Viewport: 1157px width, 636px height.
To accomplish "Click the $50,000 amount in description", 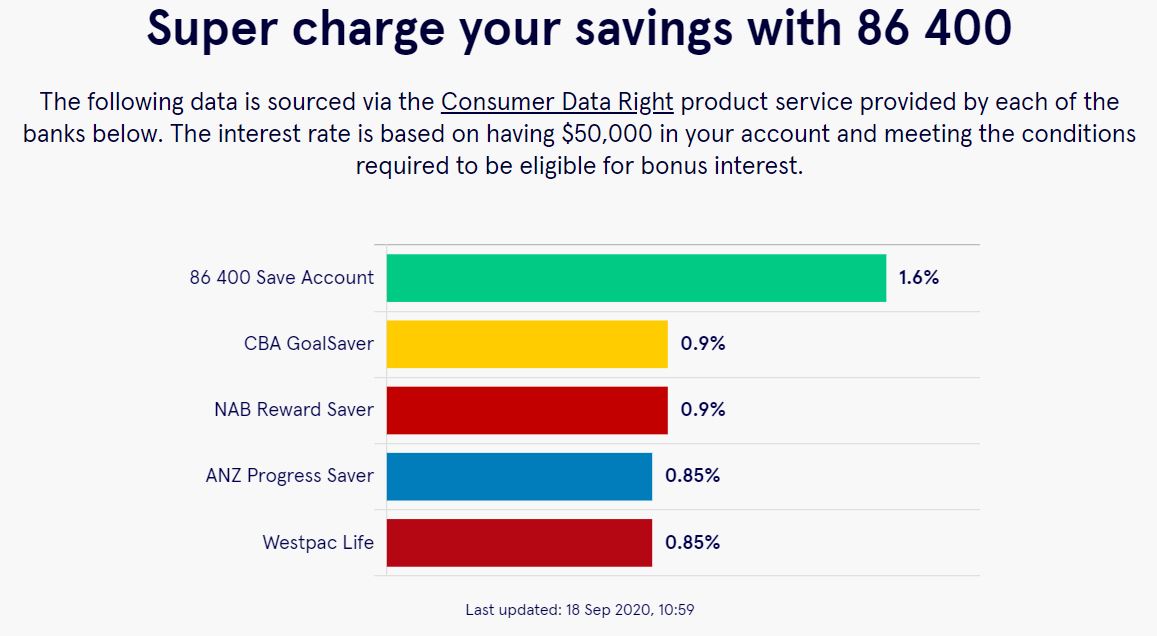I will (x=607, y=134).
